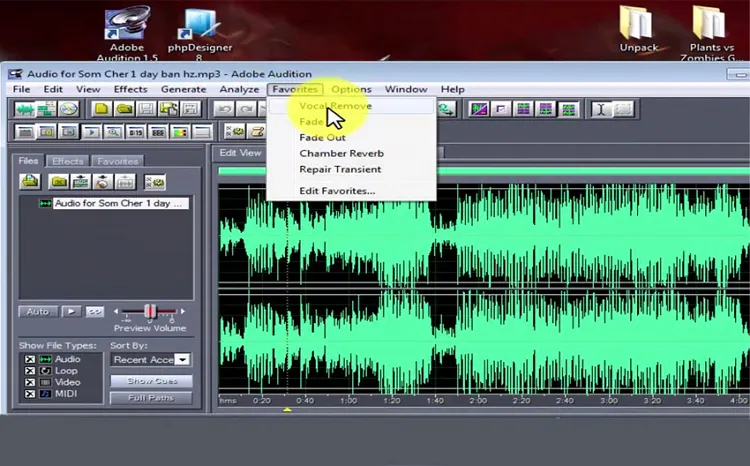Toggle Auto preview play button

click(38, 311)
